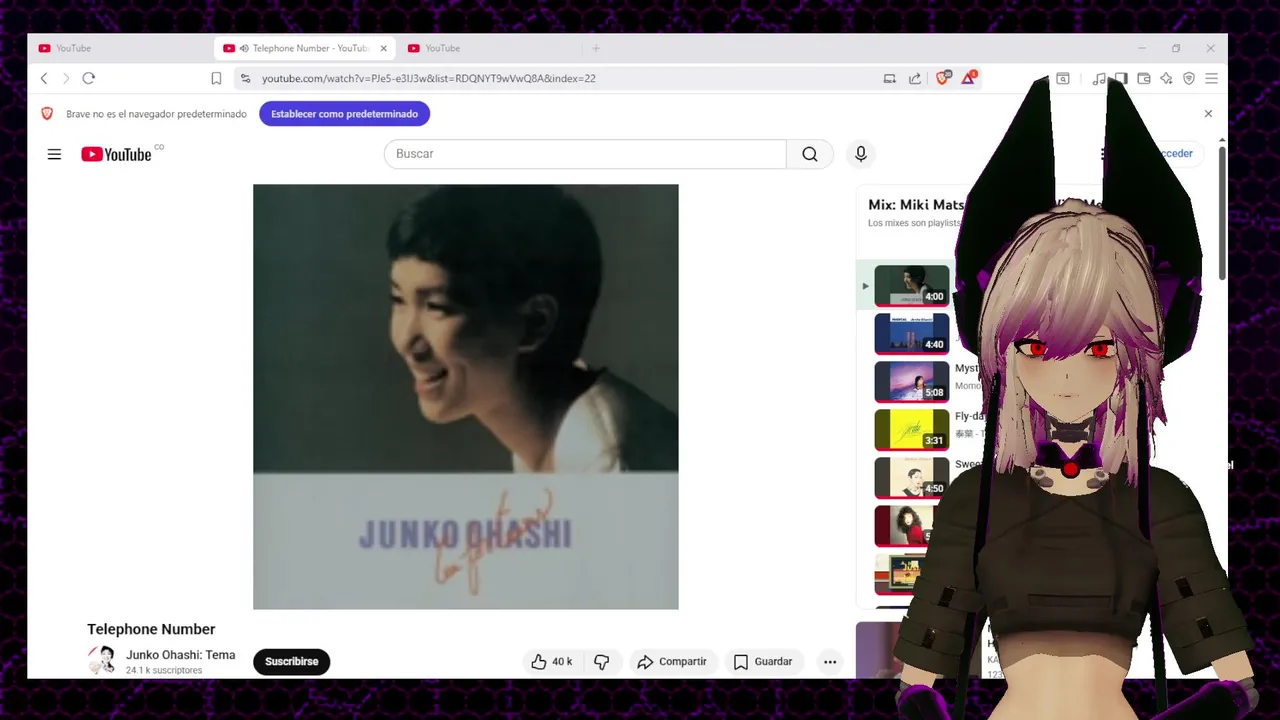Open the Brave Shields lion icon

(x=943, y=78)
